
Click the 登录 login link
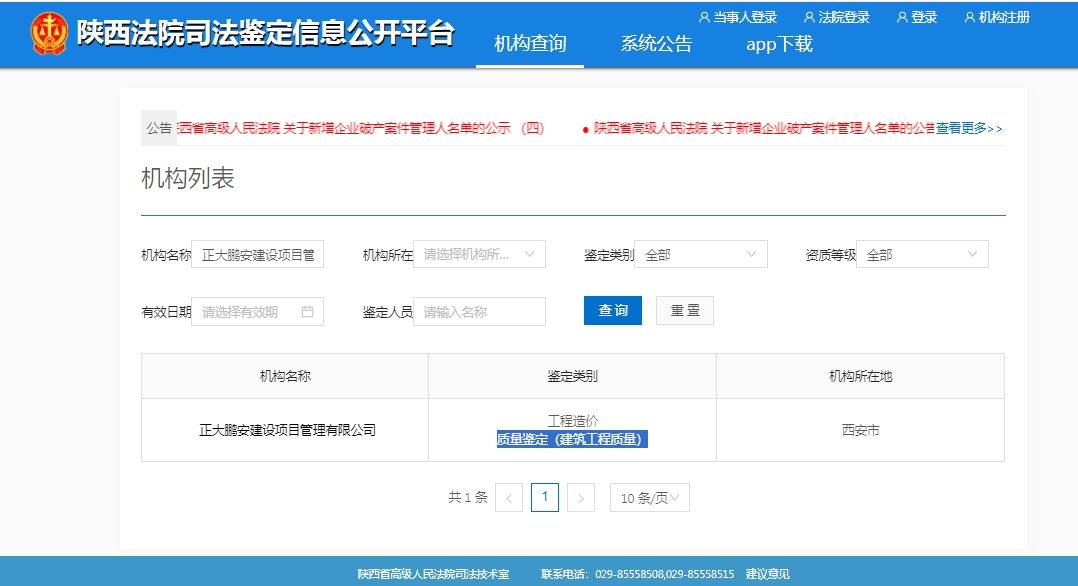917,17
